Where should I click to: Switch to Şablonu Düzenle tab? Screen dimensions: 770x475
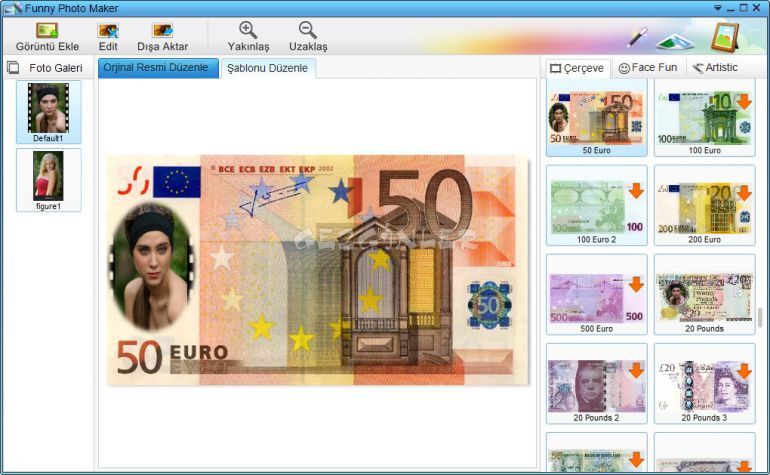(x=268, y=68)
